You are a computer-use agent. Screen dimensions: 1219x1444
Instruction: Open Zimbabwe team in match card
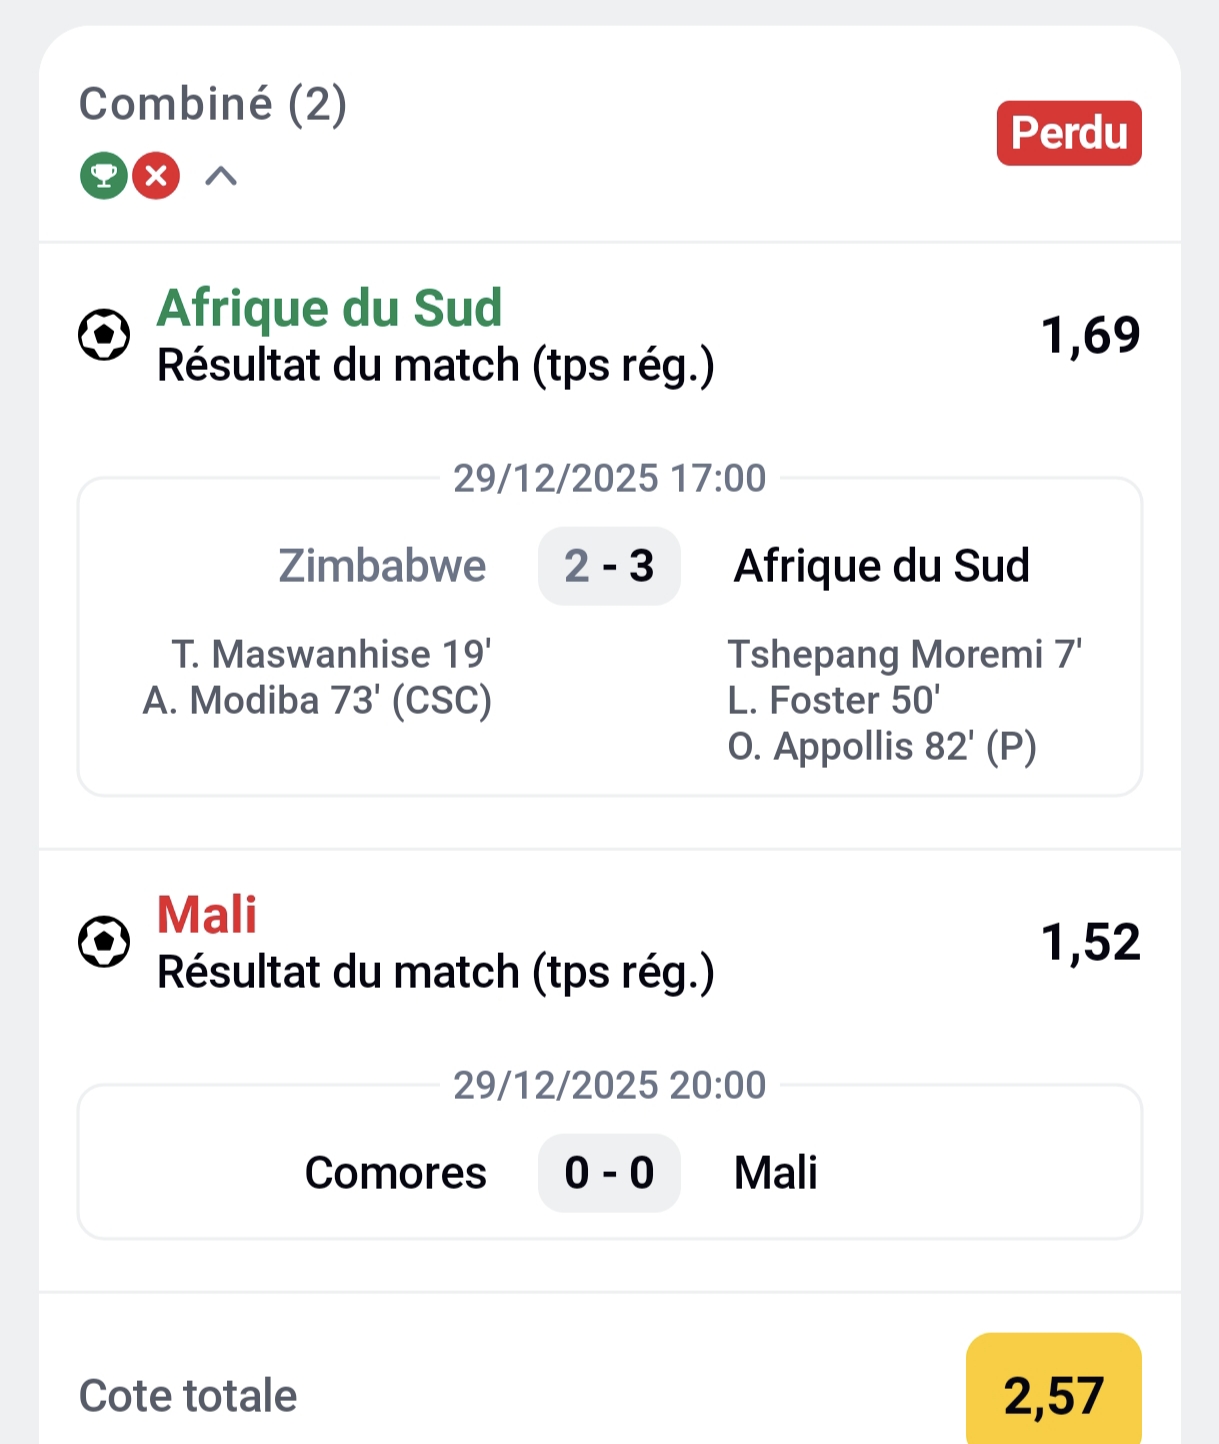coord(382,566)
